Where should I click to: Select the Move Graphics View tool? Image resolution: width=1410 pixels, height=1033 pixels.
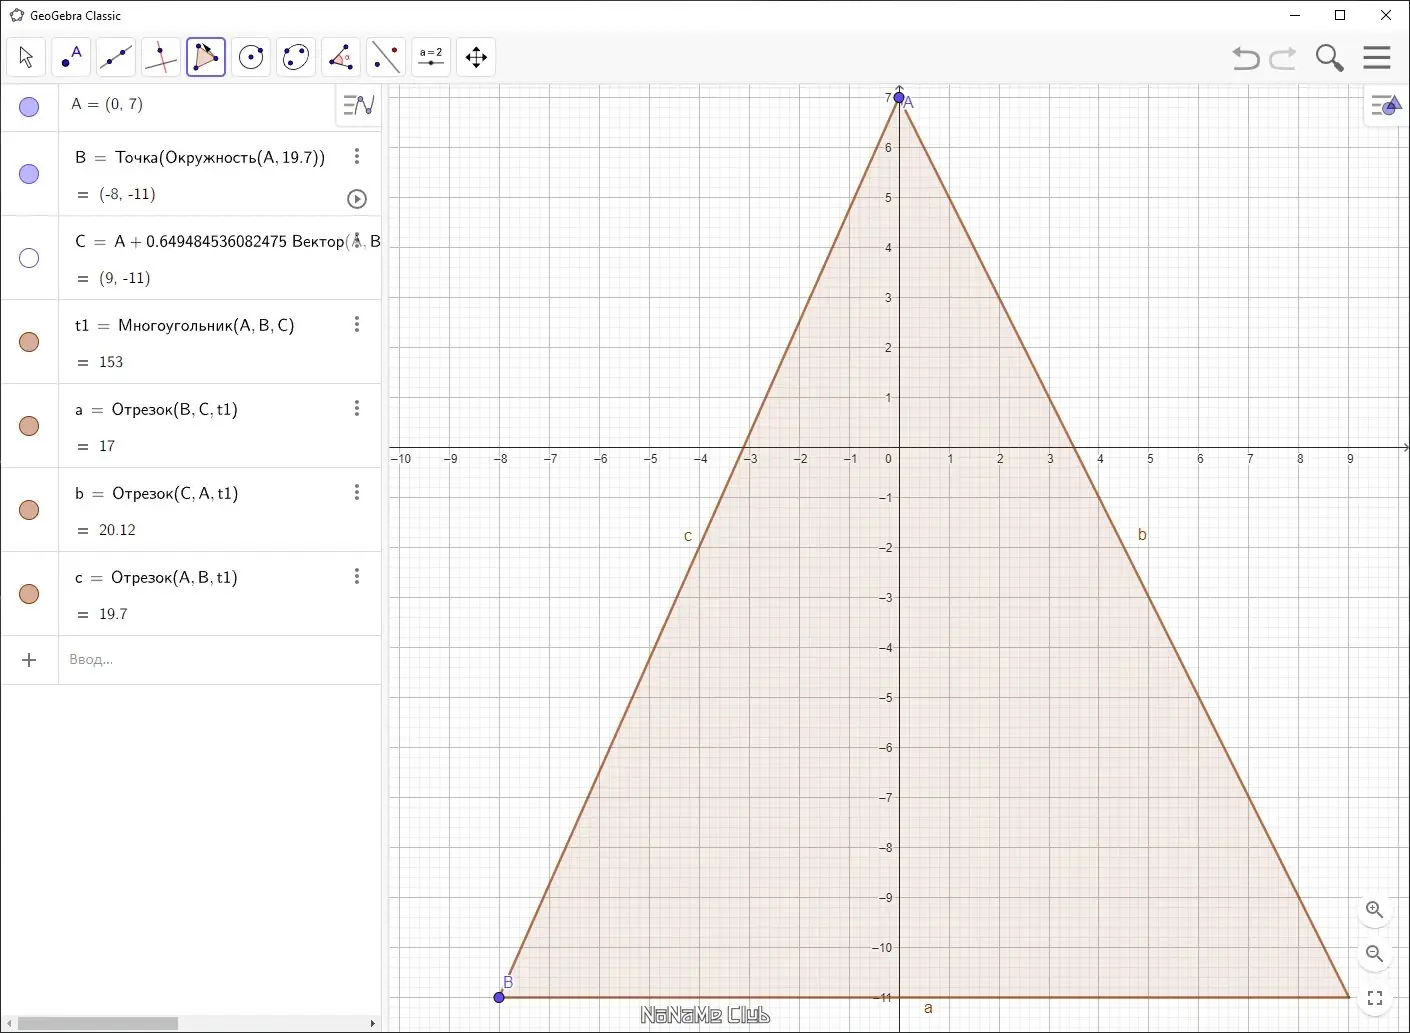(x=476, y=57)
